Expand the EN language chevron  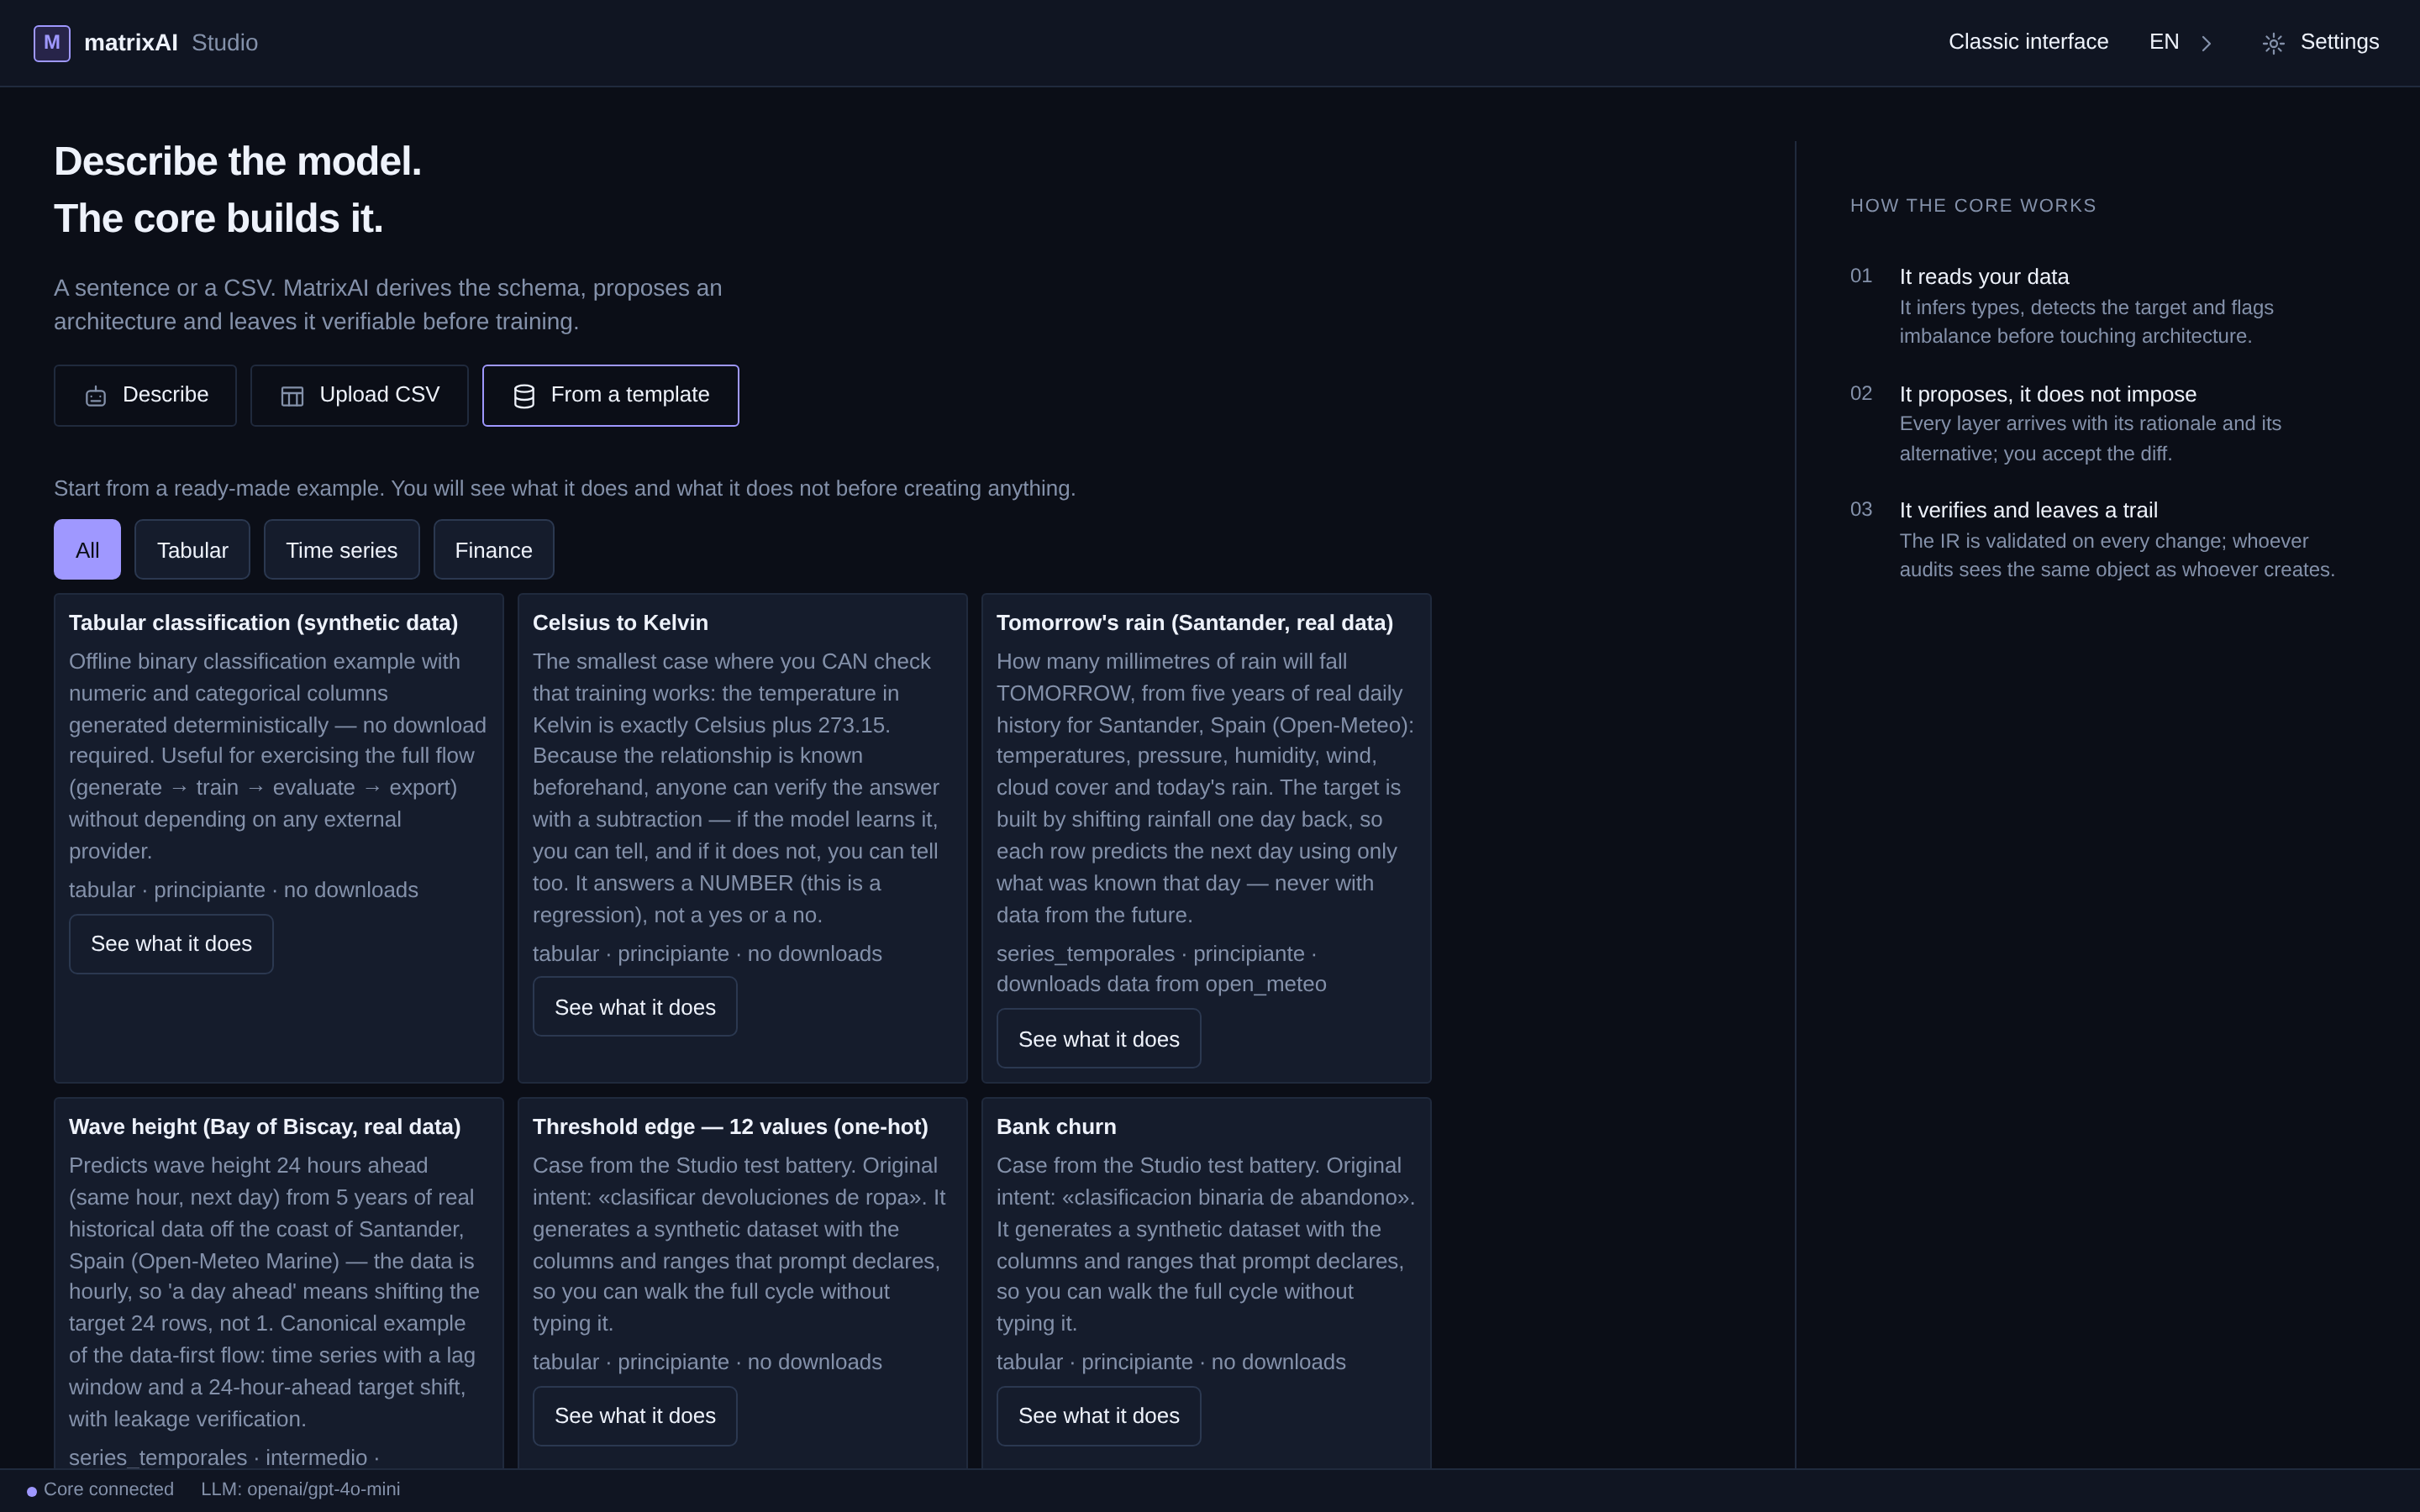click(2206, 43)
